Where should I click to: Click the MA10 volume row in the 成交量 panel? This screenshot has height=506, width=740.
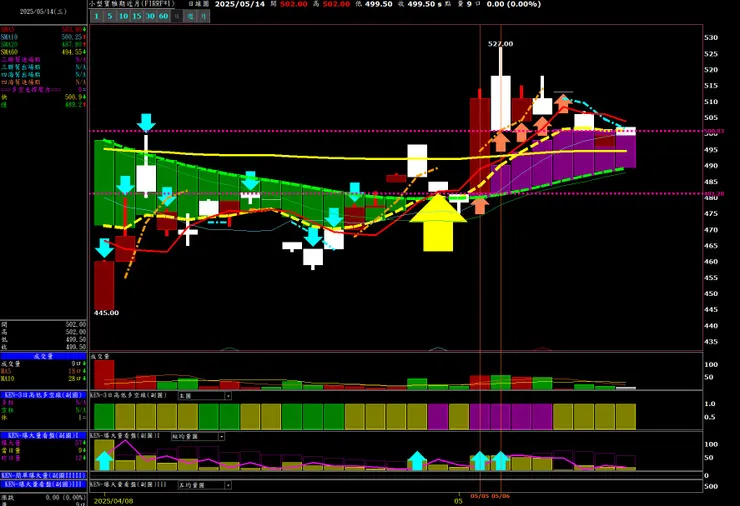43,379
